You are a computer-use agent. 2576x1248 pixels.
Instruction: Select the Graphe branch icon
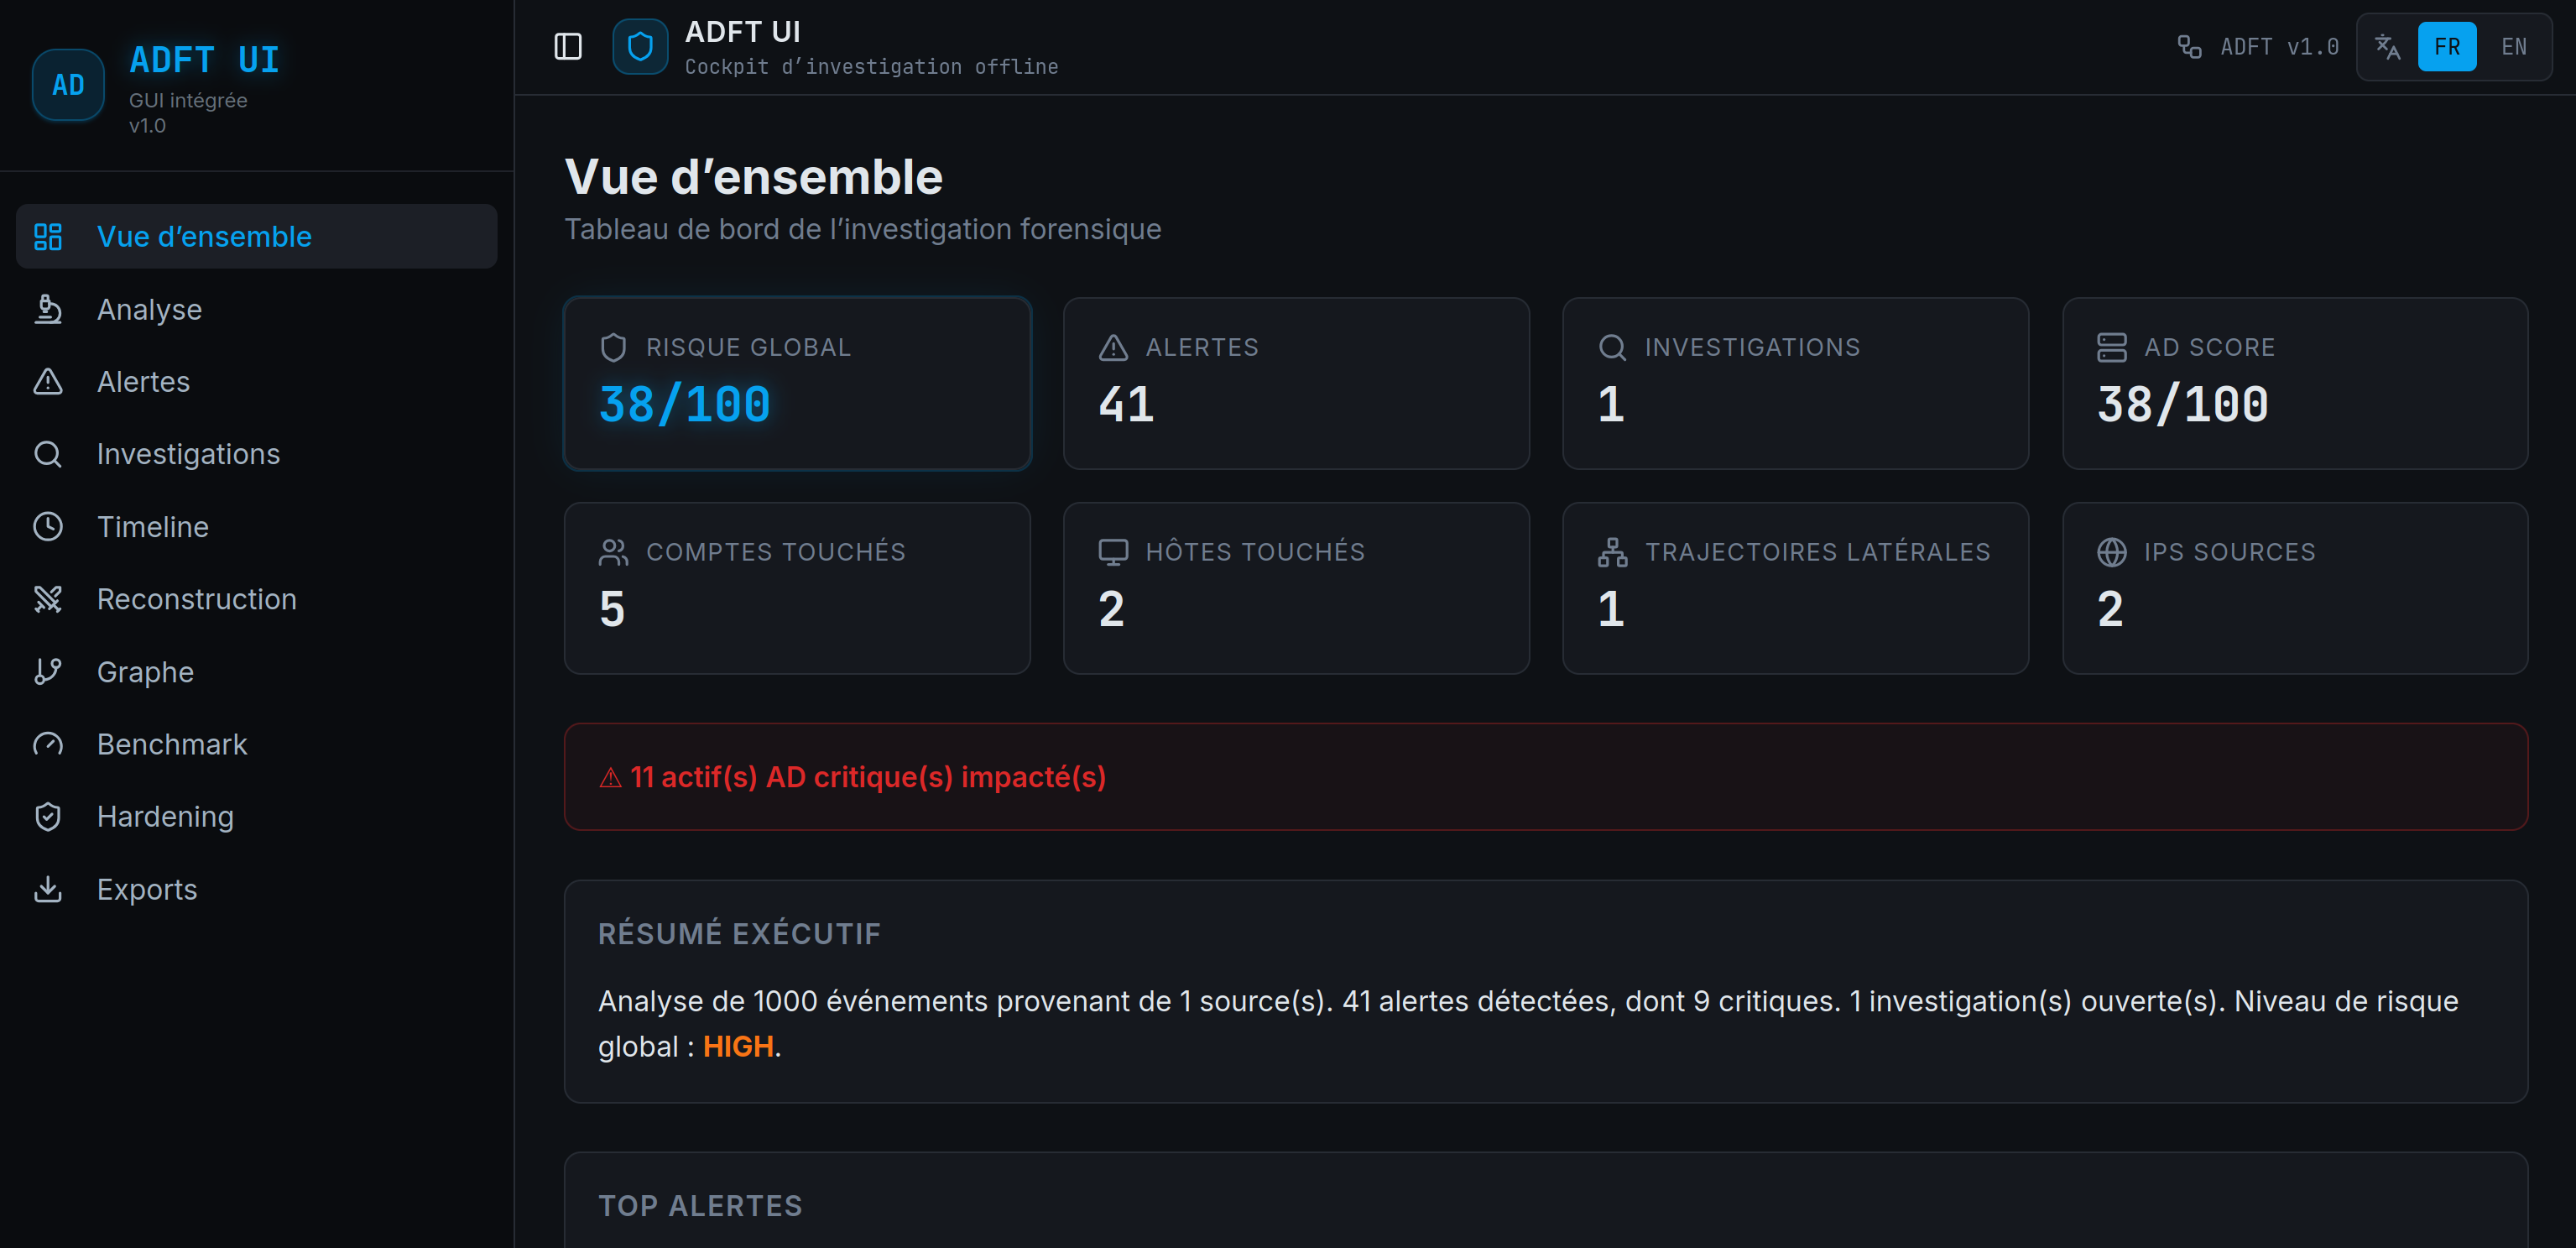pyautogui.click(x=48, y=671)
